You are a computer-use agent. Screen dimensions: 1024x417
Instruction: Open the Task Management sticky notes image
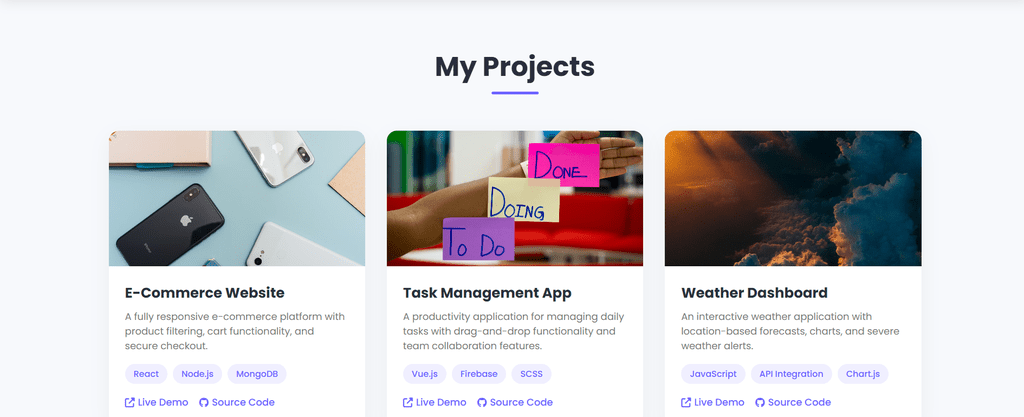(x=515, y=198)
